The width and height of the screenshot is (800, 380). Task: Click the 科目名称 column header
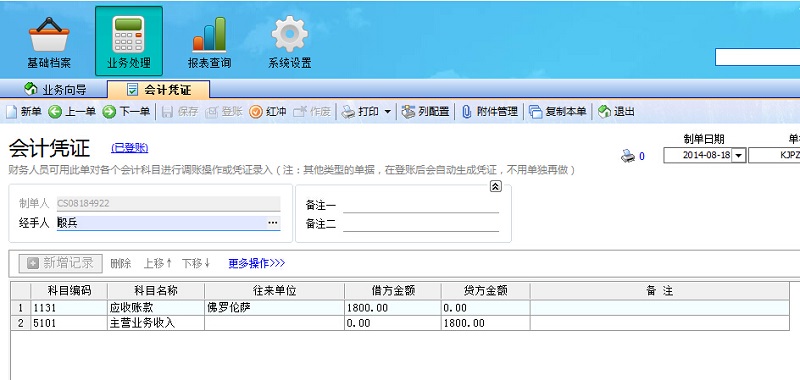click(156, 291)
